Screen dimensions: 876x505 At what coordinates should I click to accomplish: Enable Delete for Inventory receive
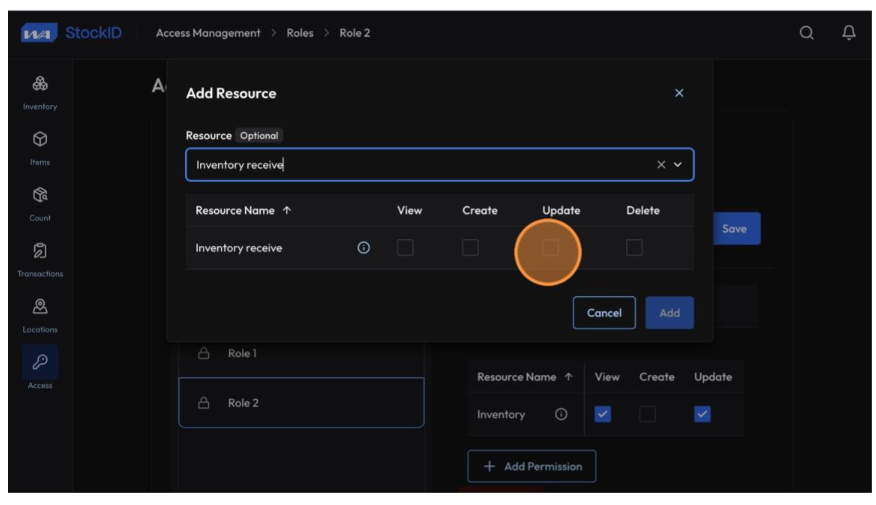pyautogui.click(x=634, y=247)
